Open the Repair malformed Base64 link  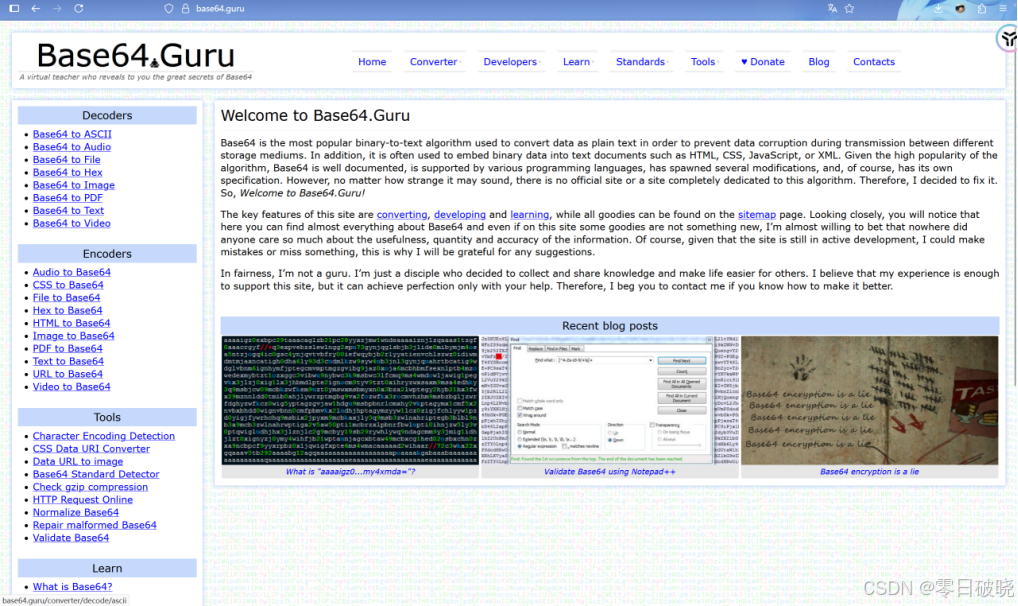tap(95, 525)
